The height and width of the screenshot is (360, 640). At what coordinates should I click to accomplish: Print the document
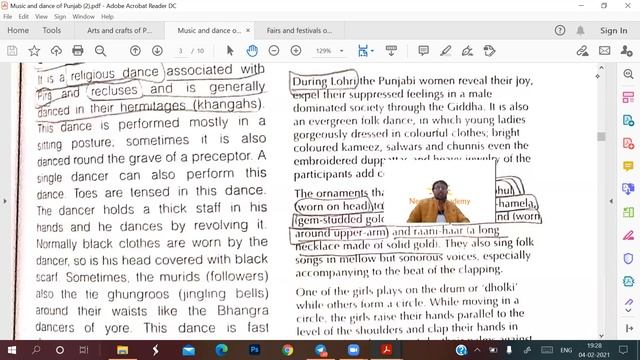[78, 51]
